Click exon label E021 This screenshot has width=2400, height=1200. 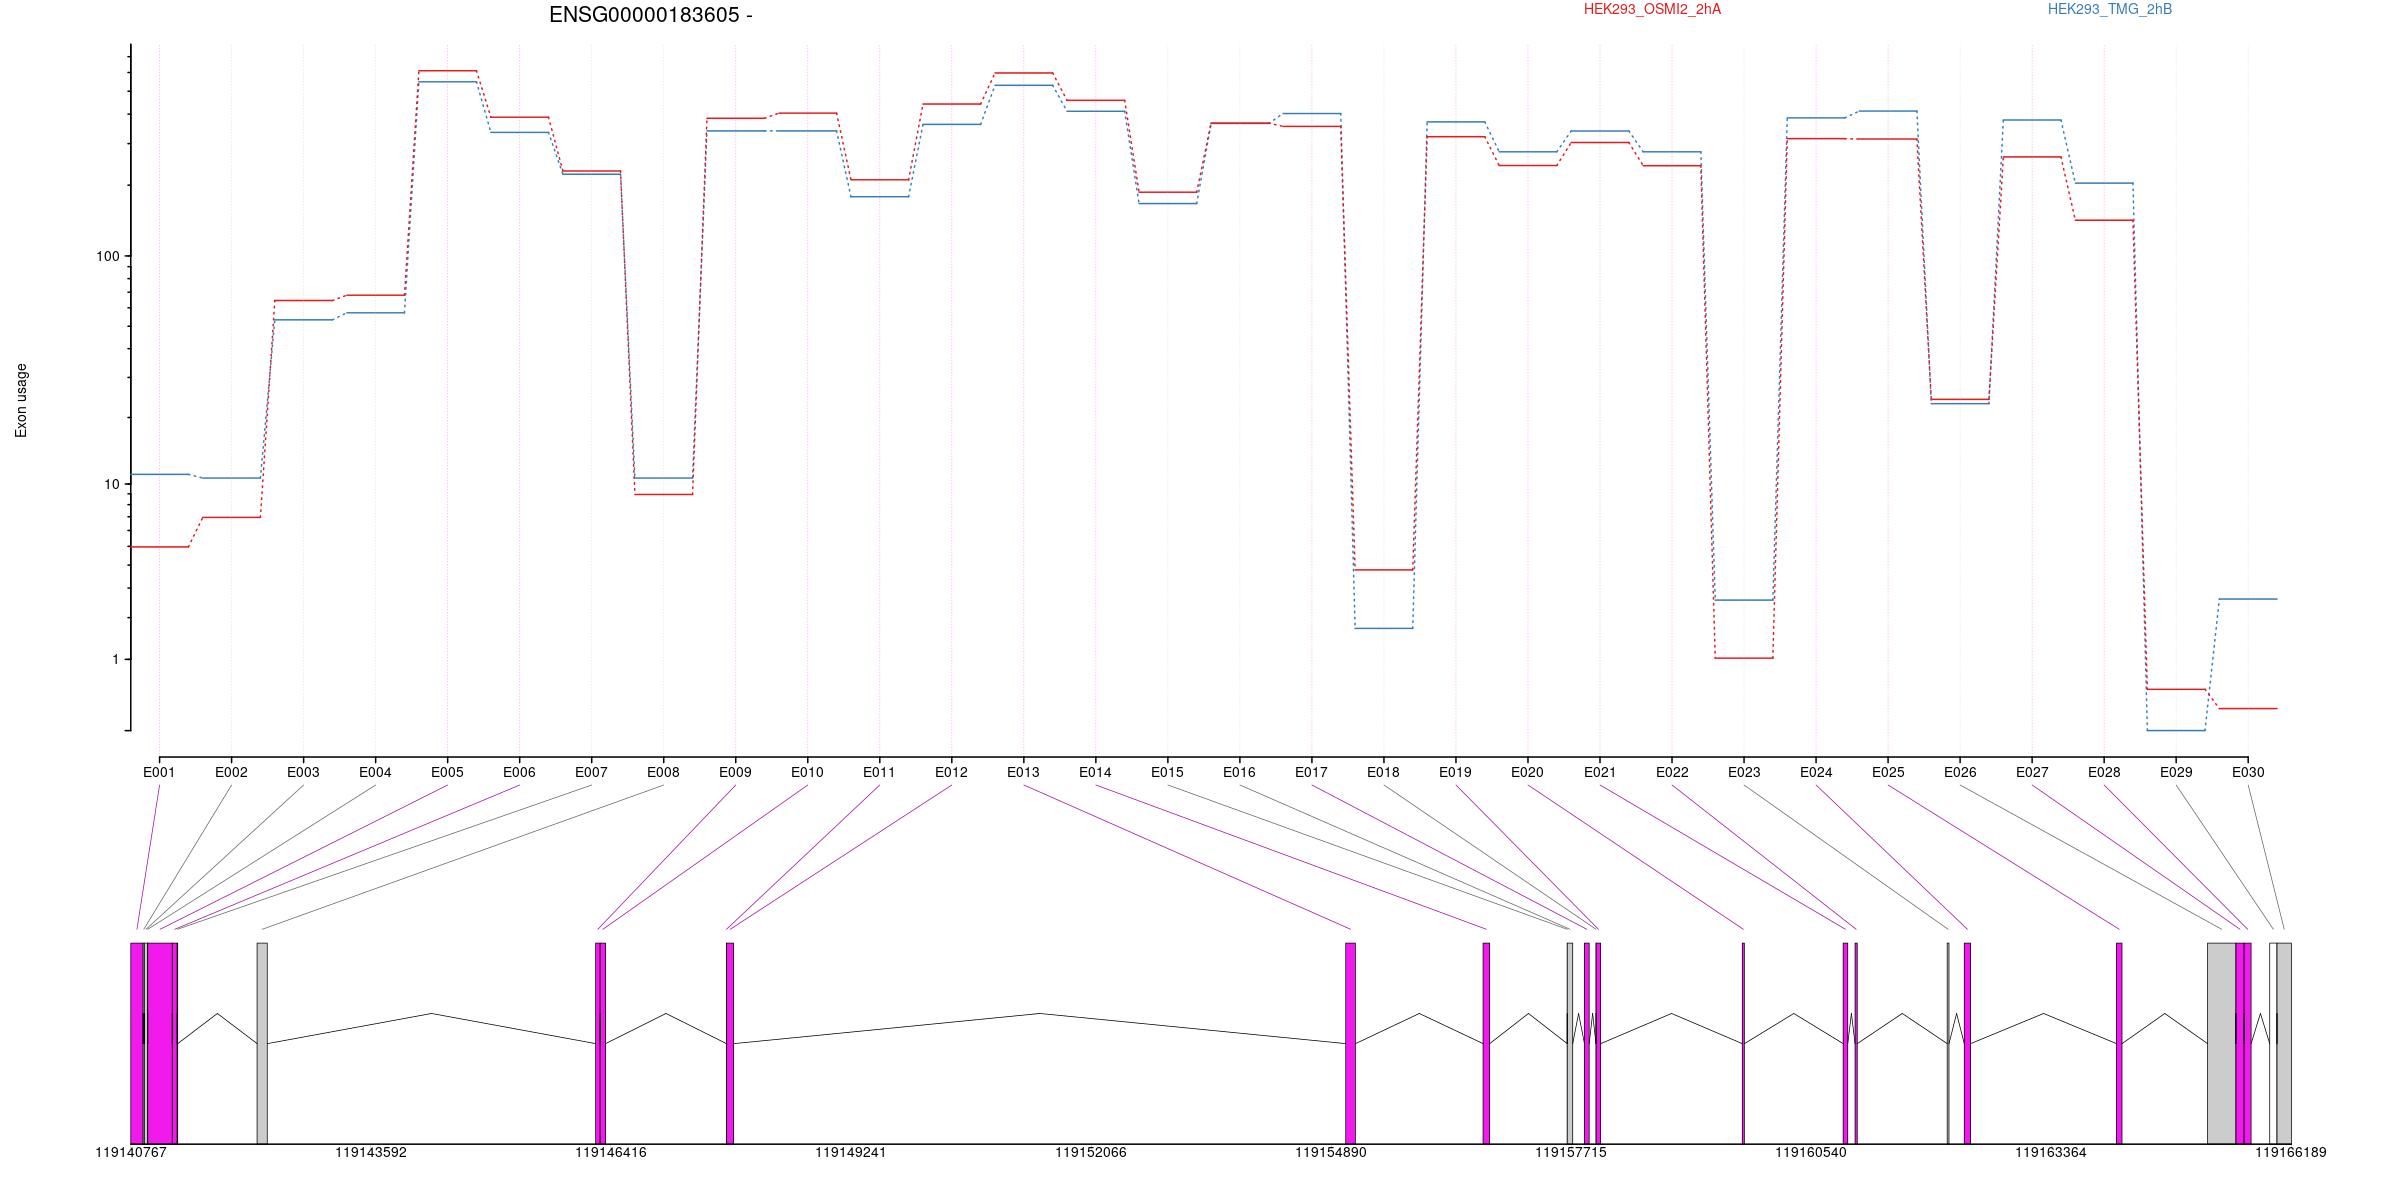click(x=1600, y=772)
